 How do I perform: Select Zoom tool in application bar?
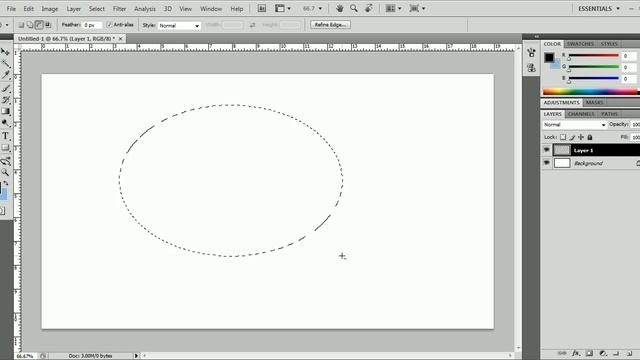(354, 8)
